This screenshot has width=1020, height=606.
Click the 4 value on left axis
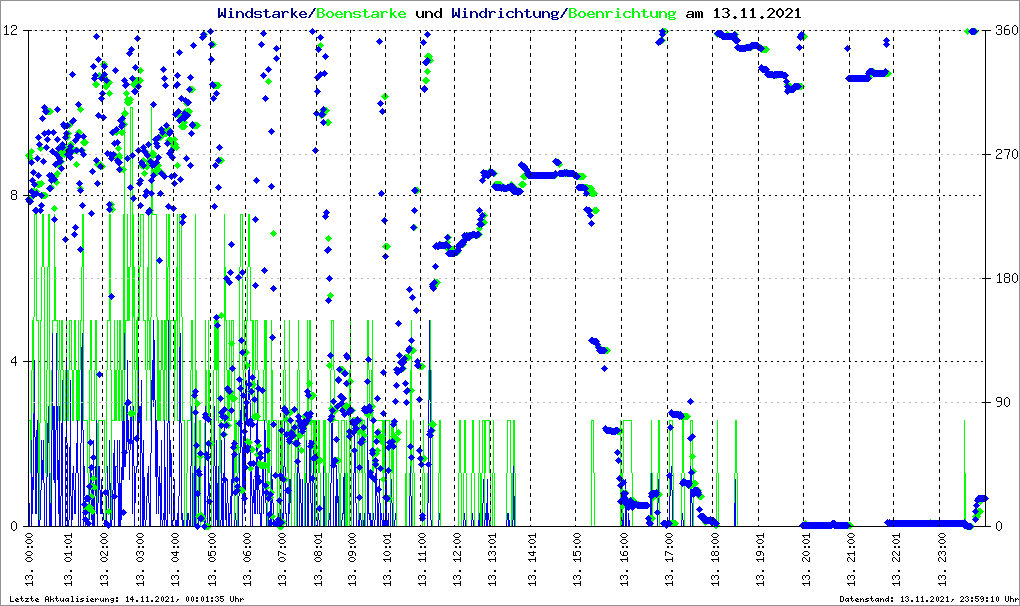tap(16, 361)
